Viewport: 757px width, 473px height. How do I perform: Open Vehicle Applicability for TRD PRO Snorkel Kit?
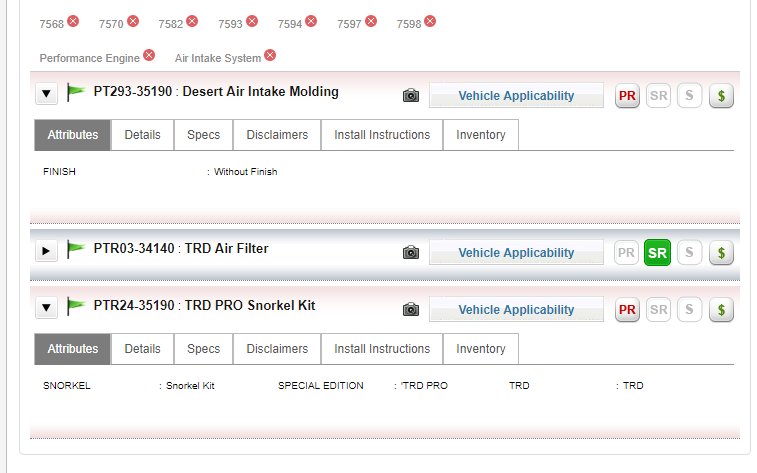tap(516, 309)
